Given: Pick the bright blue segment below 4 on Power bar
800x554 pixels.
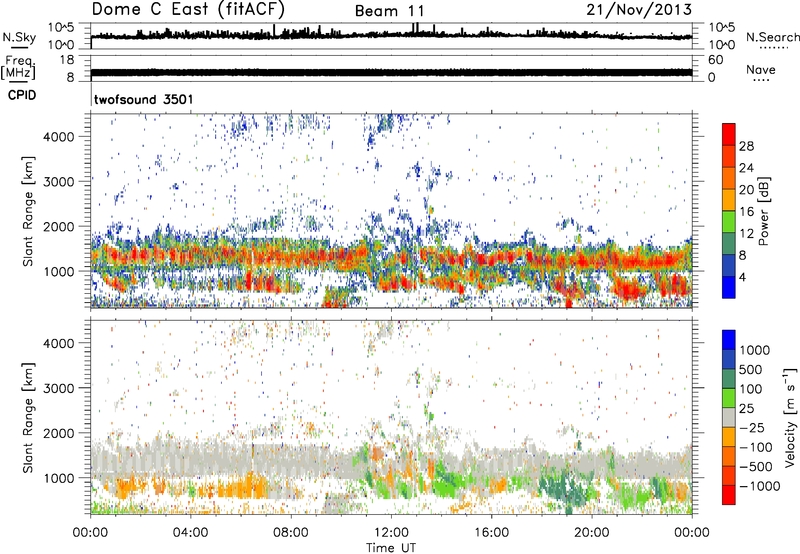Looking at the screenshot, I should coord(729,288).
